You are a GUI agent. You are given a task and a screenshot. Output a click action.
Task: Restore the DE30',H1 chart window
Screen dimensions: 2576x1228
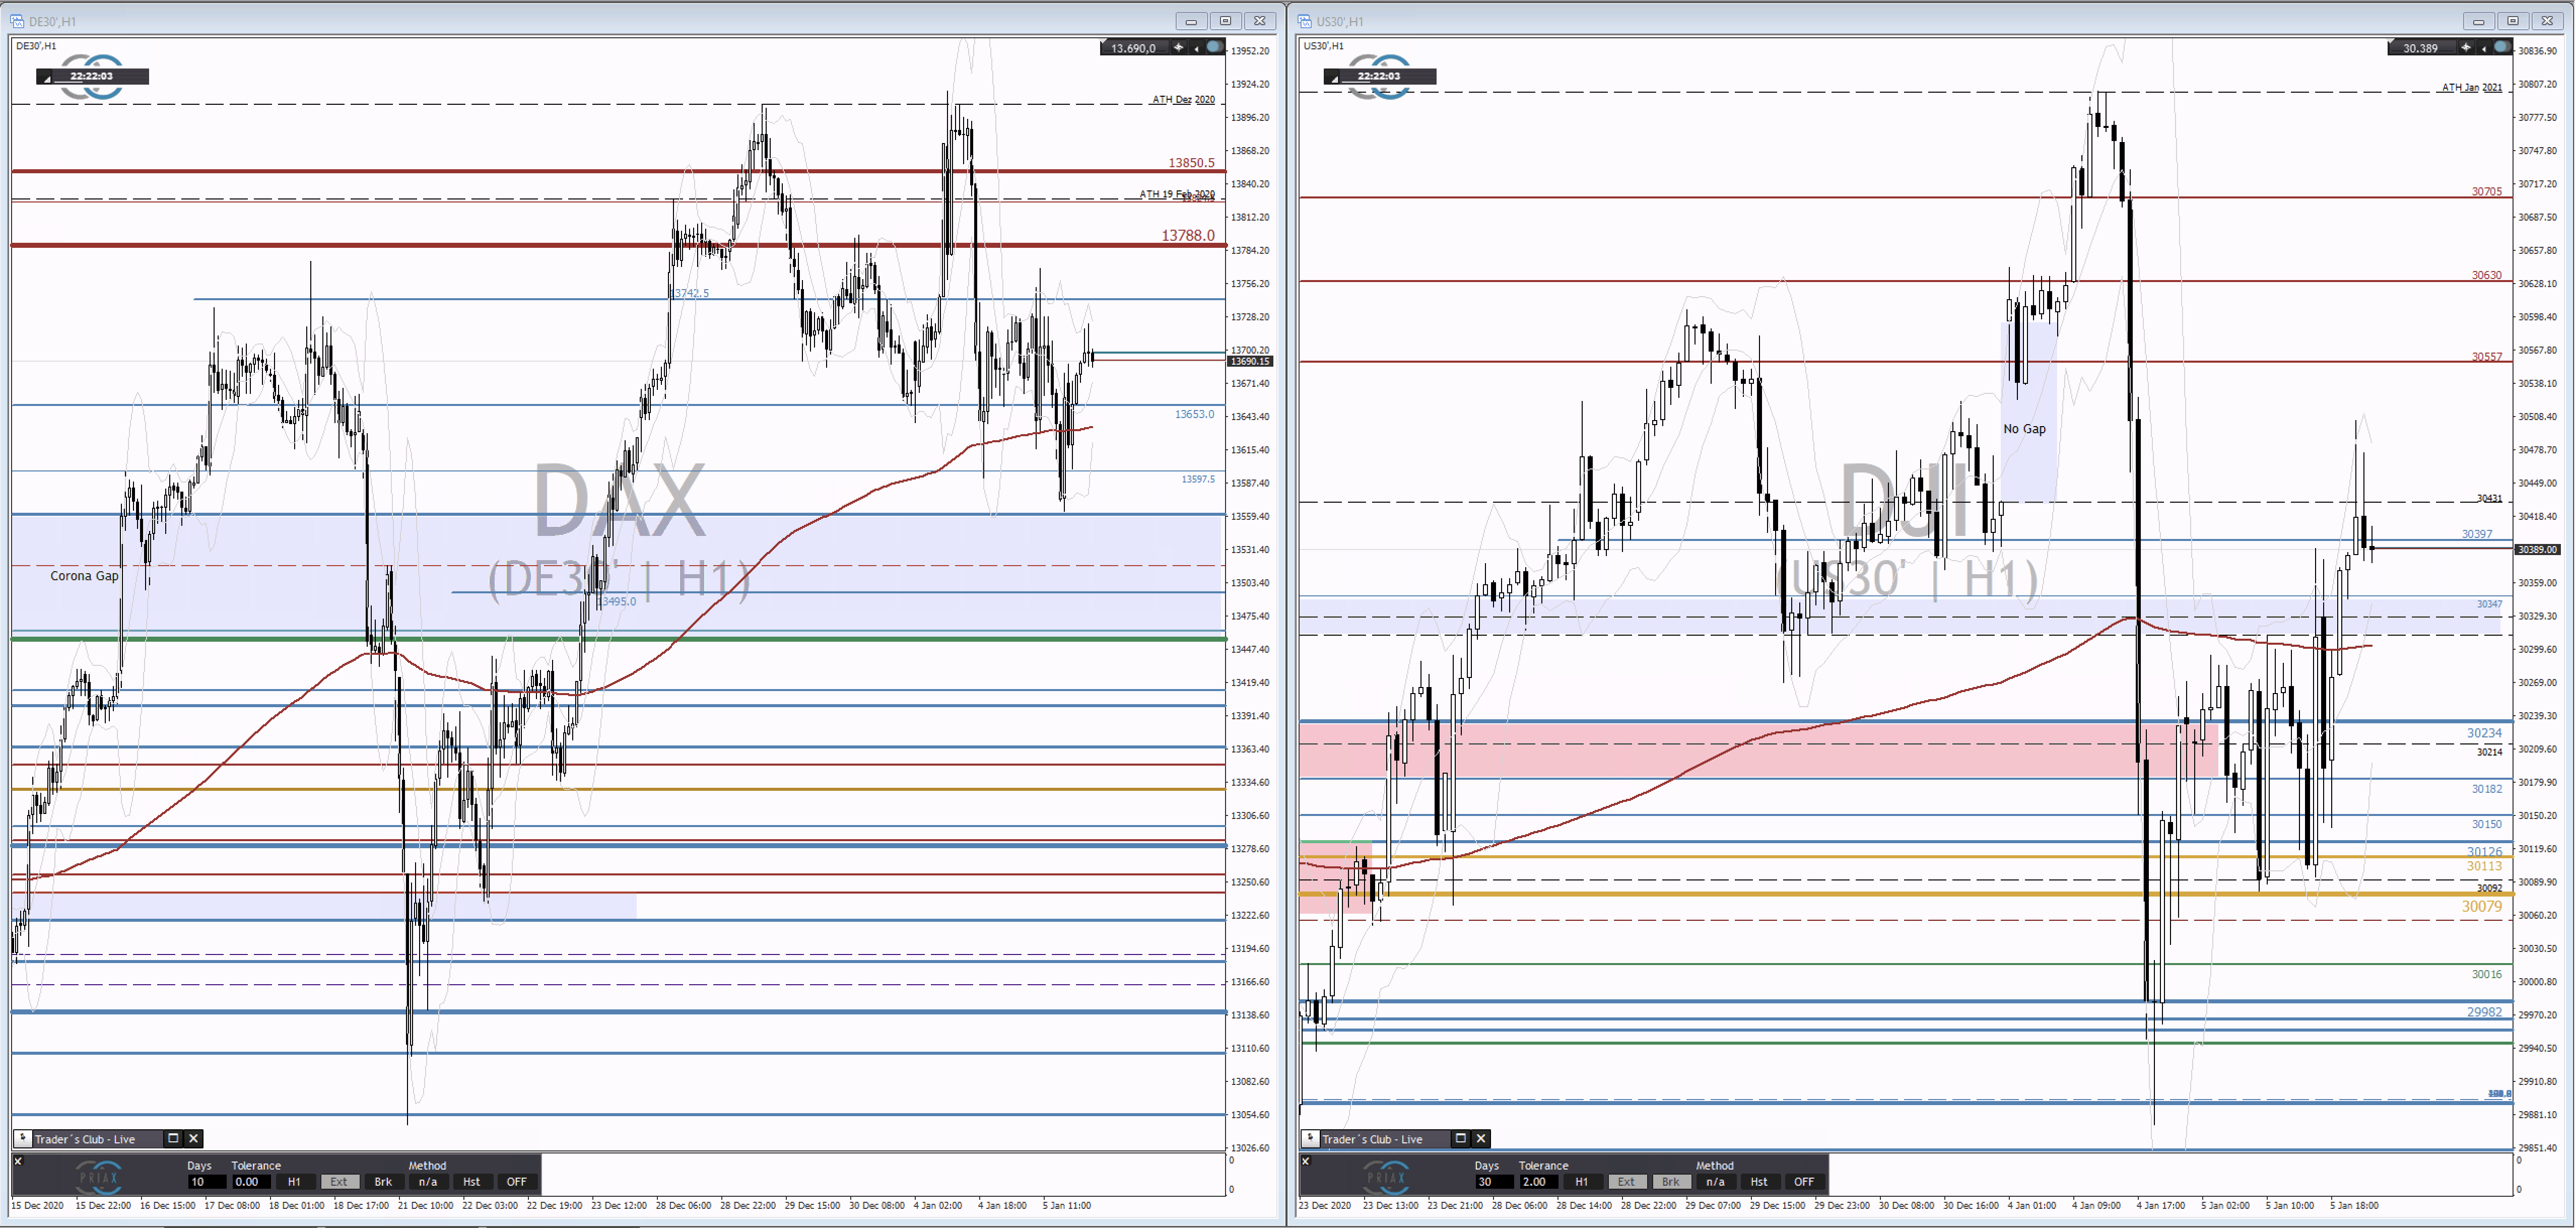click(1225, 20)
